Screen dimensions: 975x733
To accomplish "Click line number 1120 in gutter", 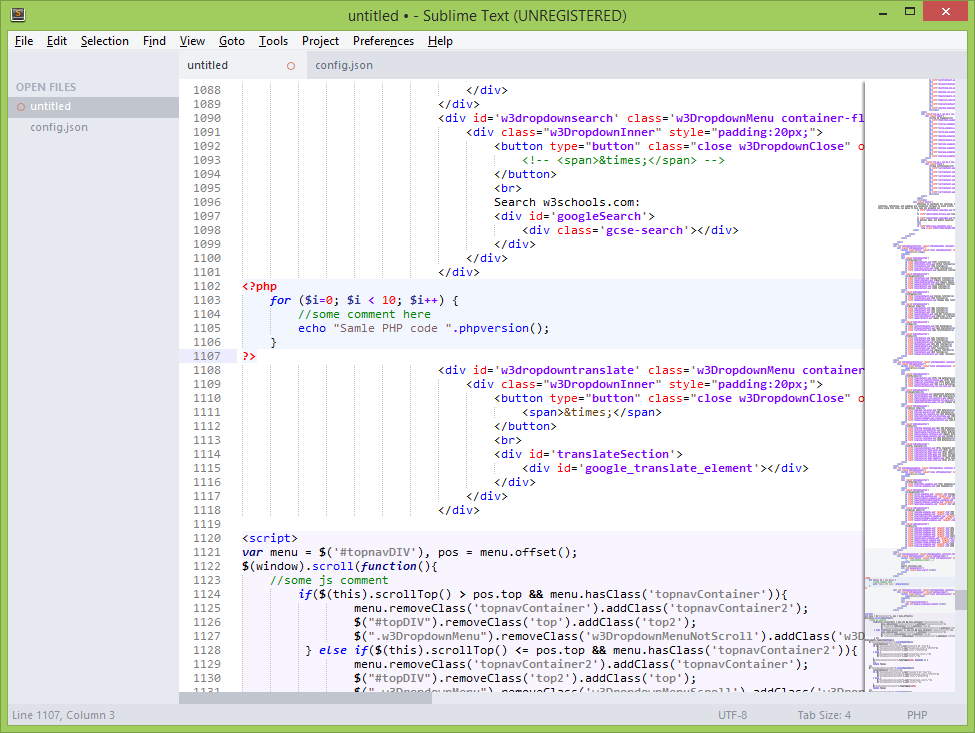I will [206, 538].
